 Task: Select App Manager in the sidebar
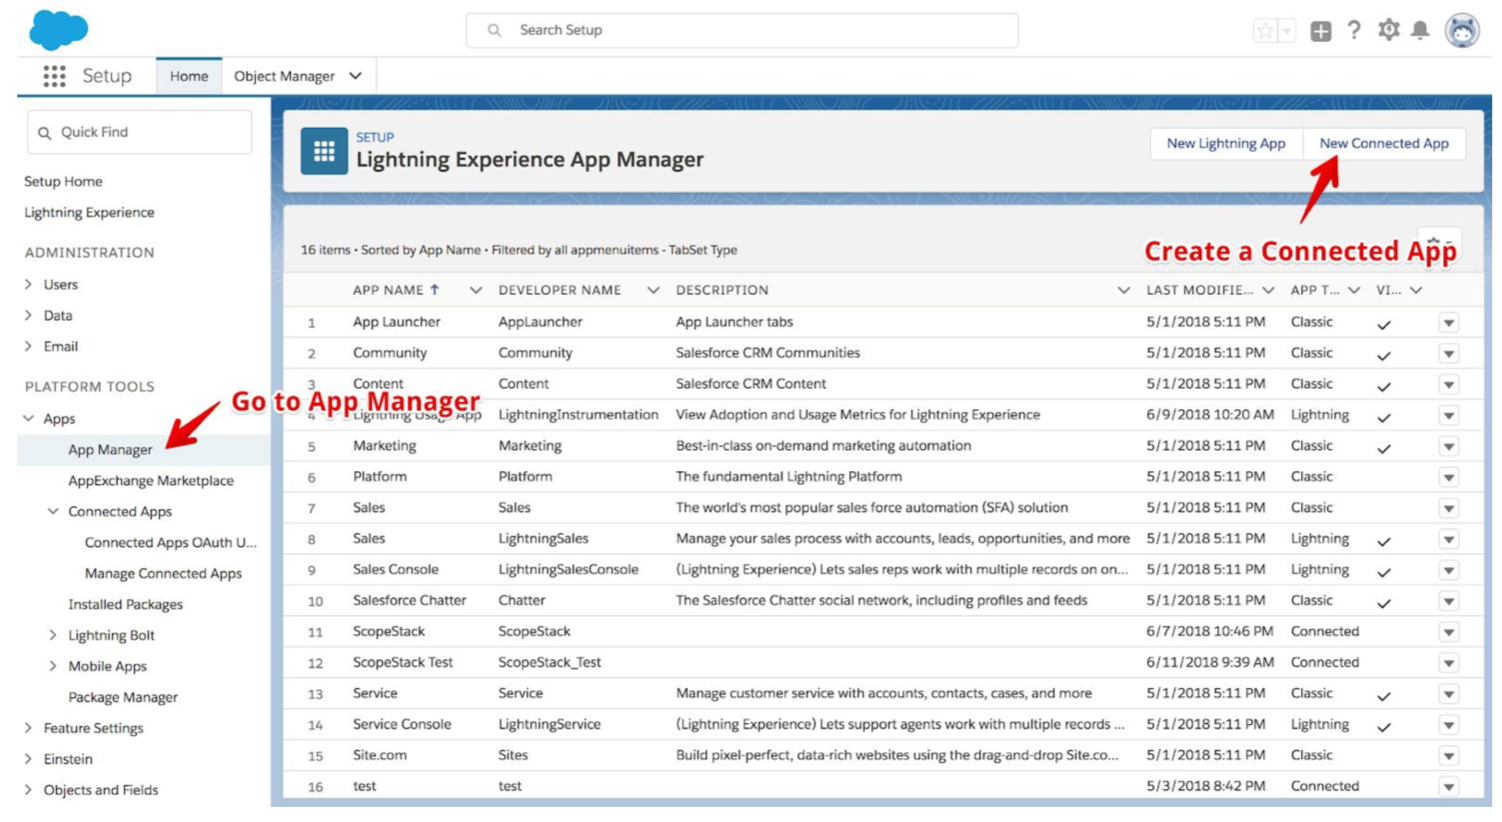pos(110,450)
